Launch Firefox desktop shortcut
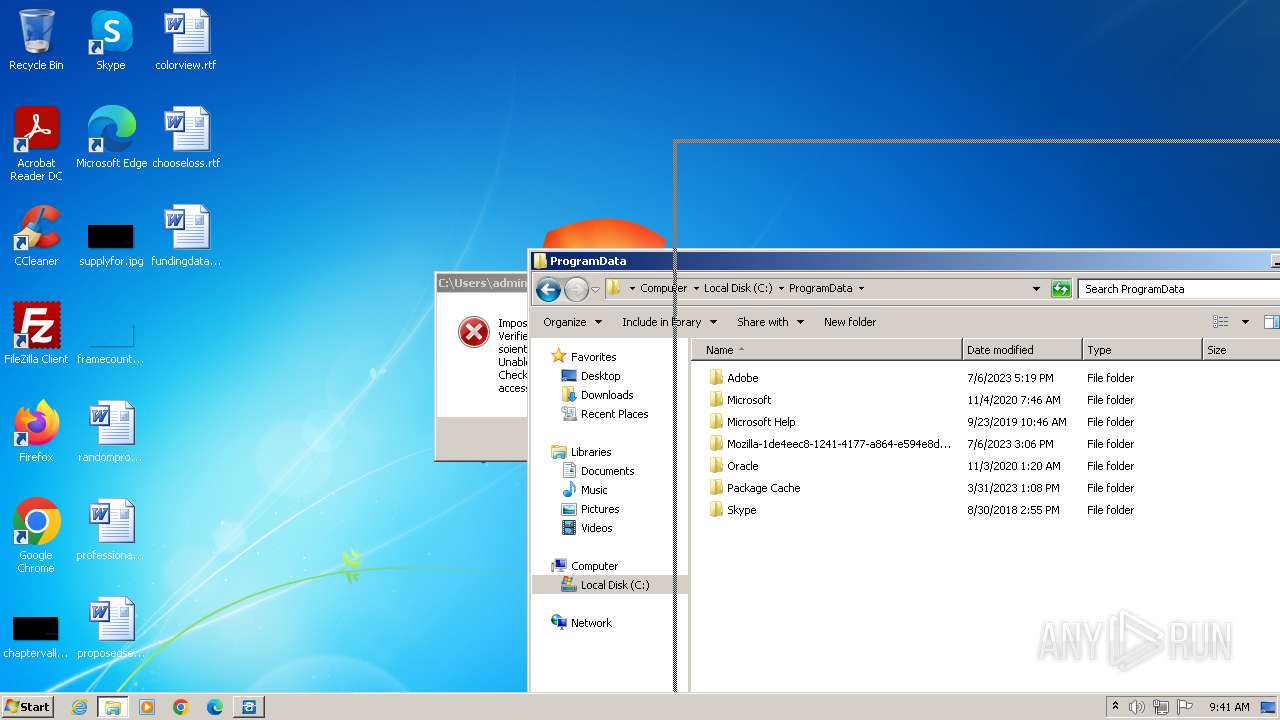 pos(36,432)
